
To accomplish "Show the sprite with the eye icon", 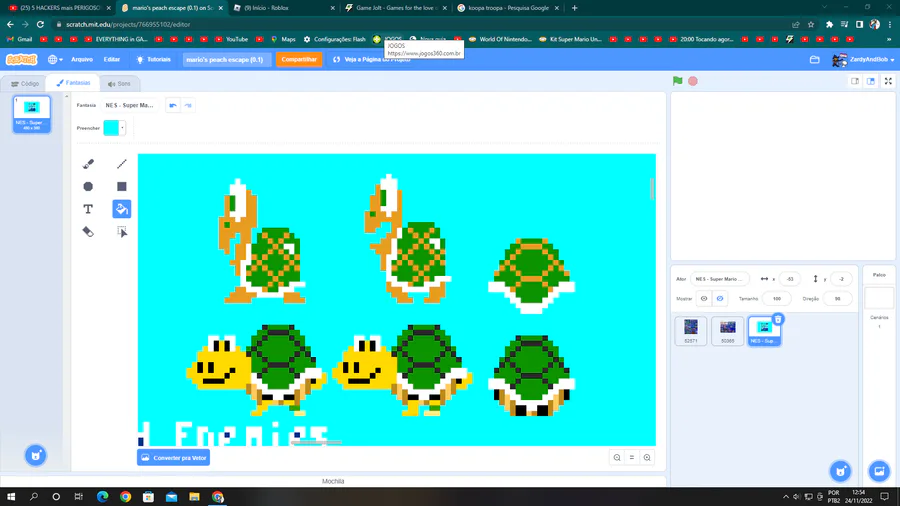I will click(704, 299).
